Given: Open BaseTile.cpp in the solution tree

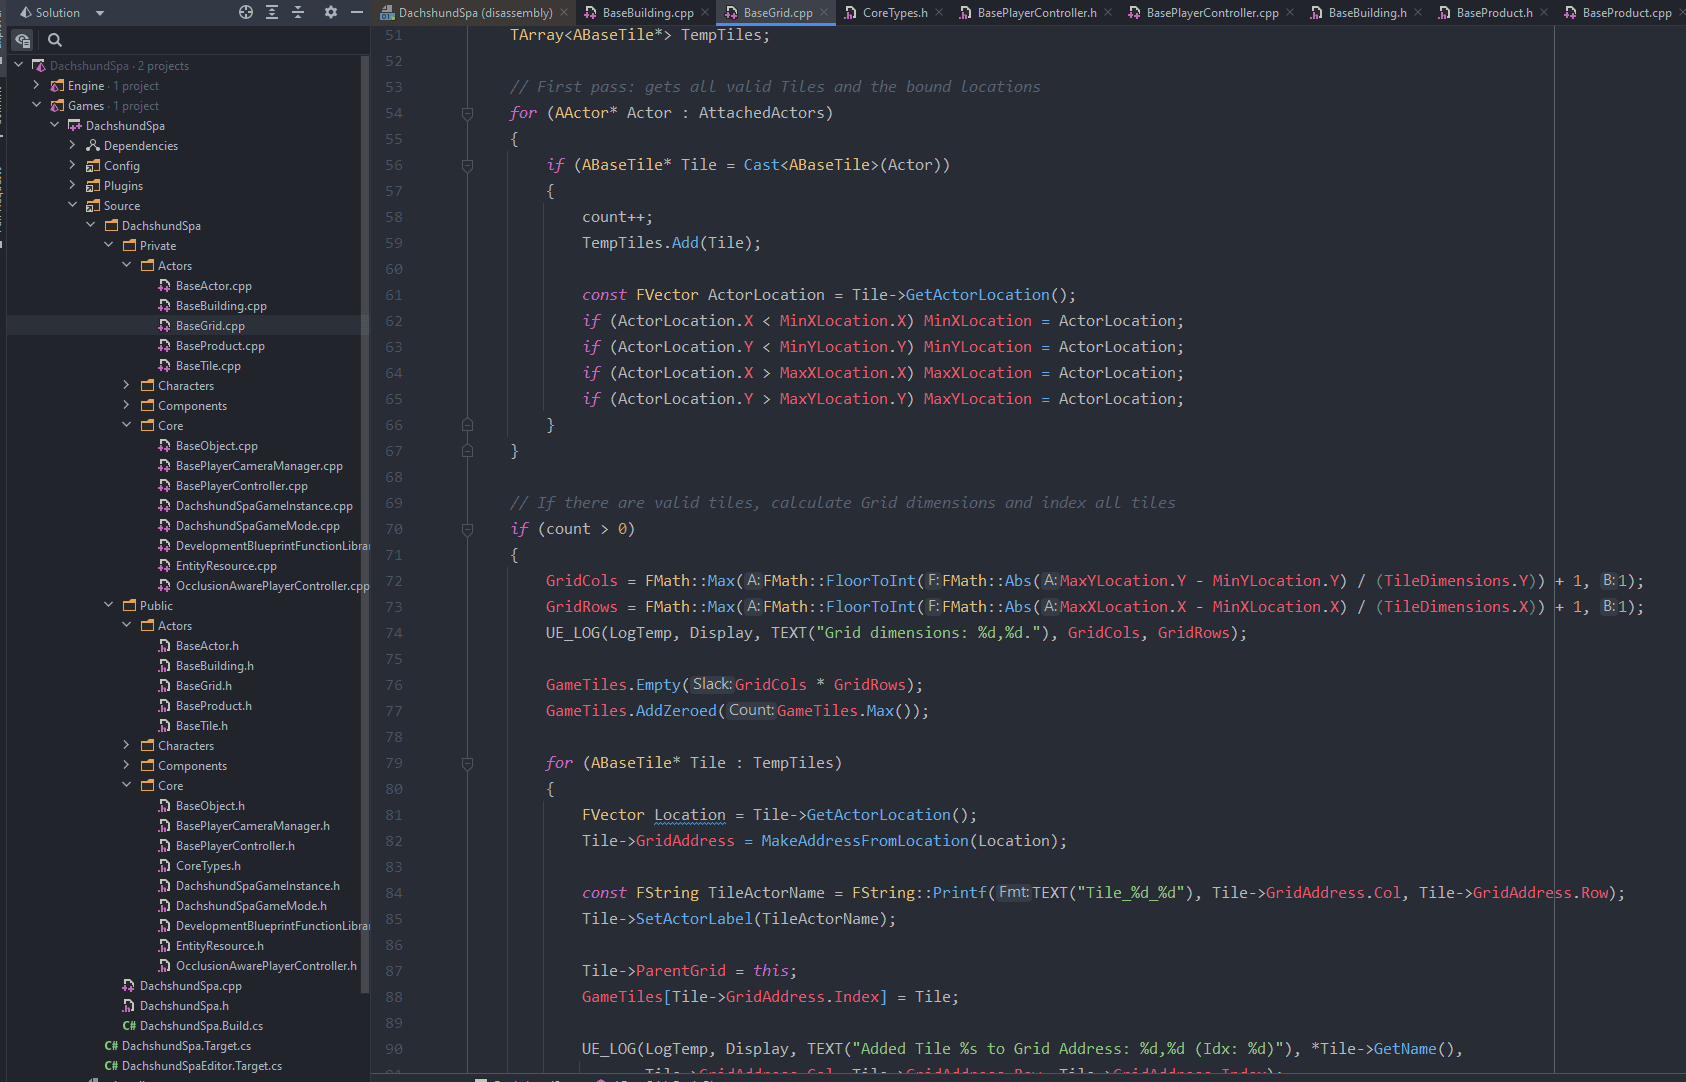Looking at the screenshot, I should pos(208,366).
